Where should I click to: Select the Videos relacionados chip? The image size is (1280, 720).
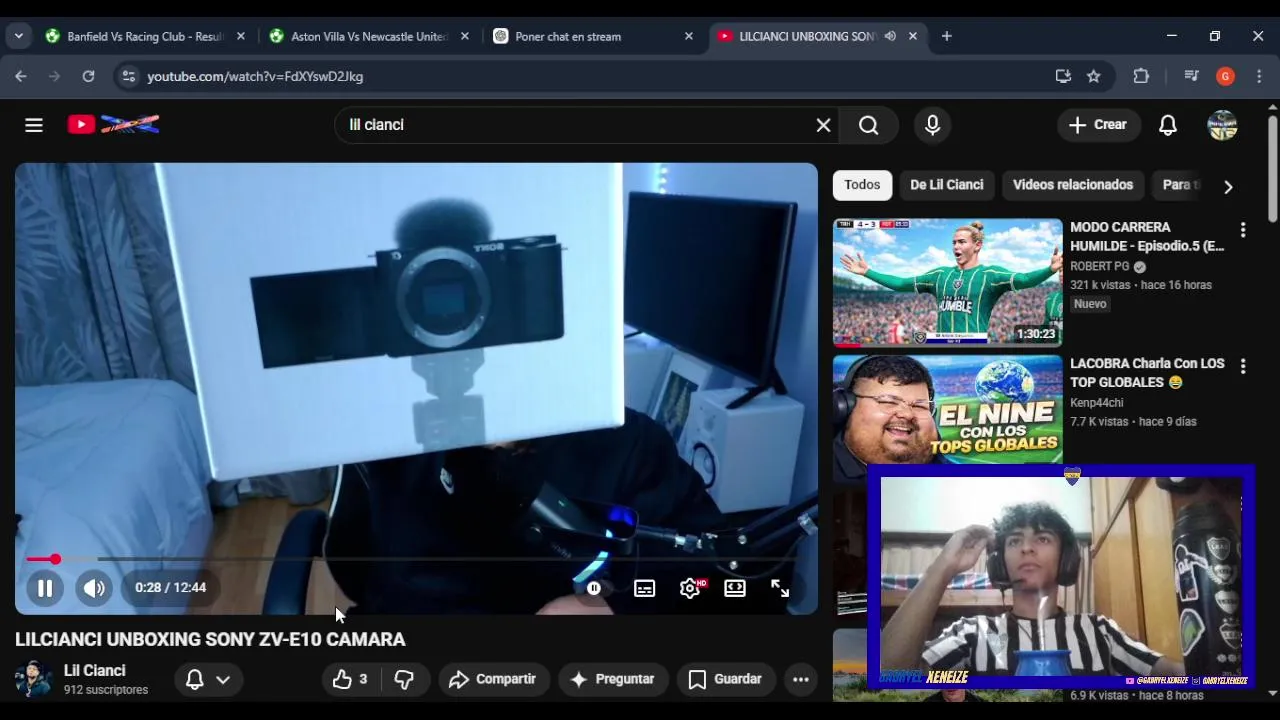pyautogui.click(x=1073, y=185)
